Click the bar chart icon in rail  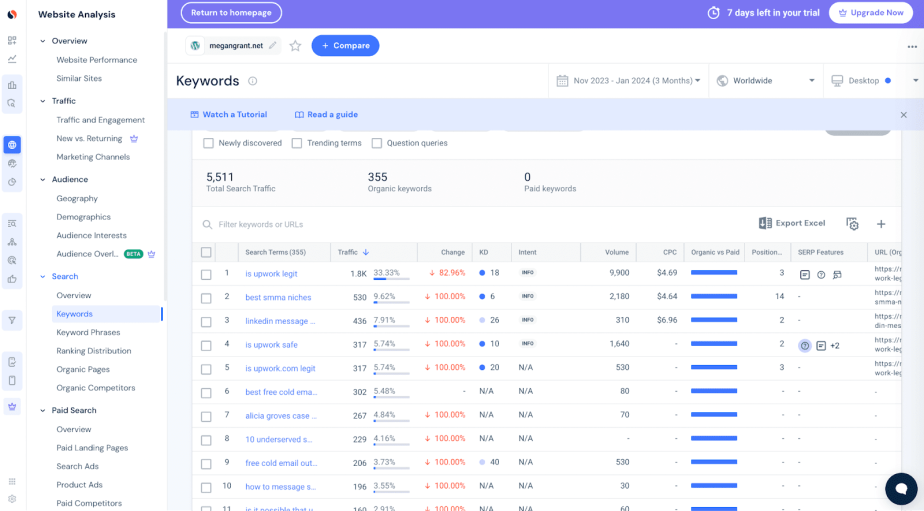pos(12,85)
